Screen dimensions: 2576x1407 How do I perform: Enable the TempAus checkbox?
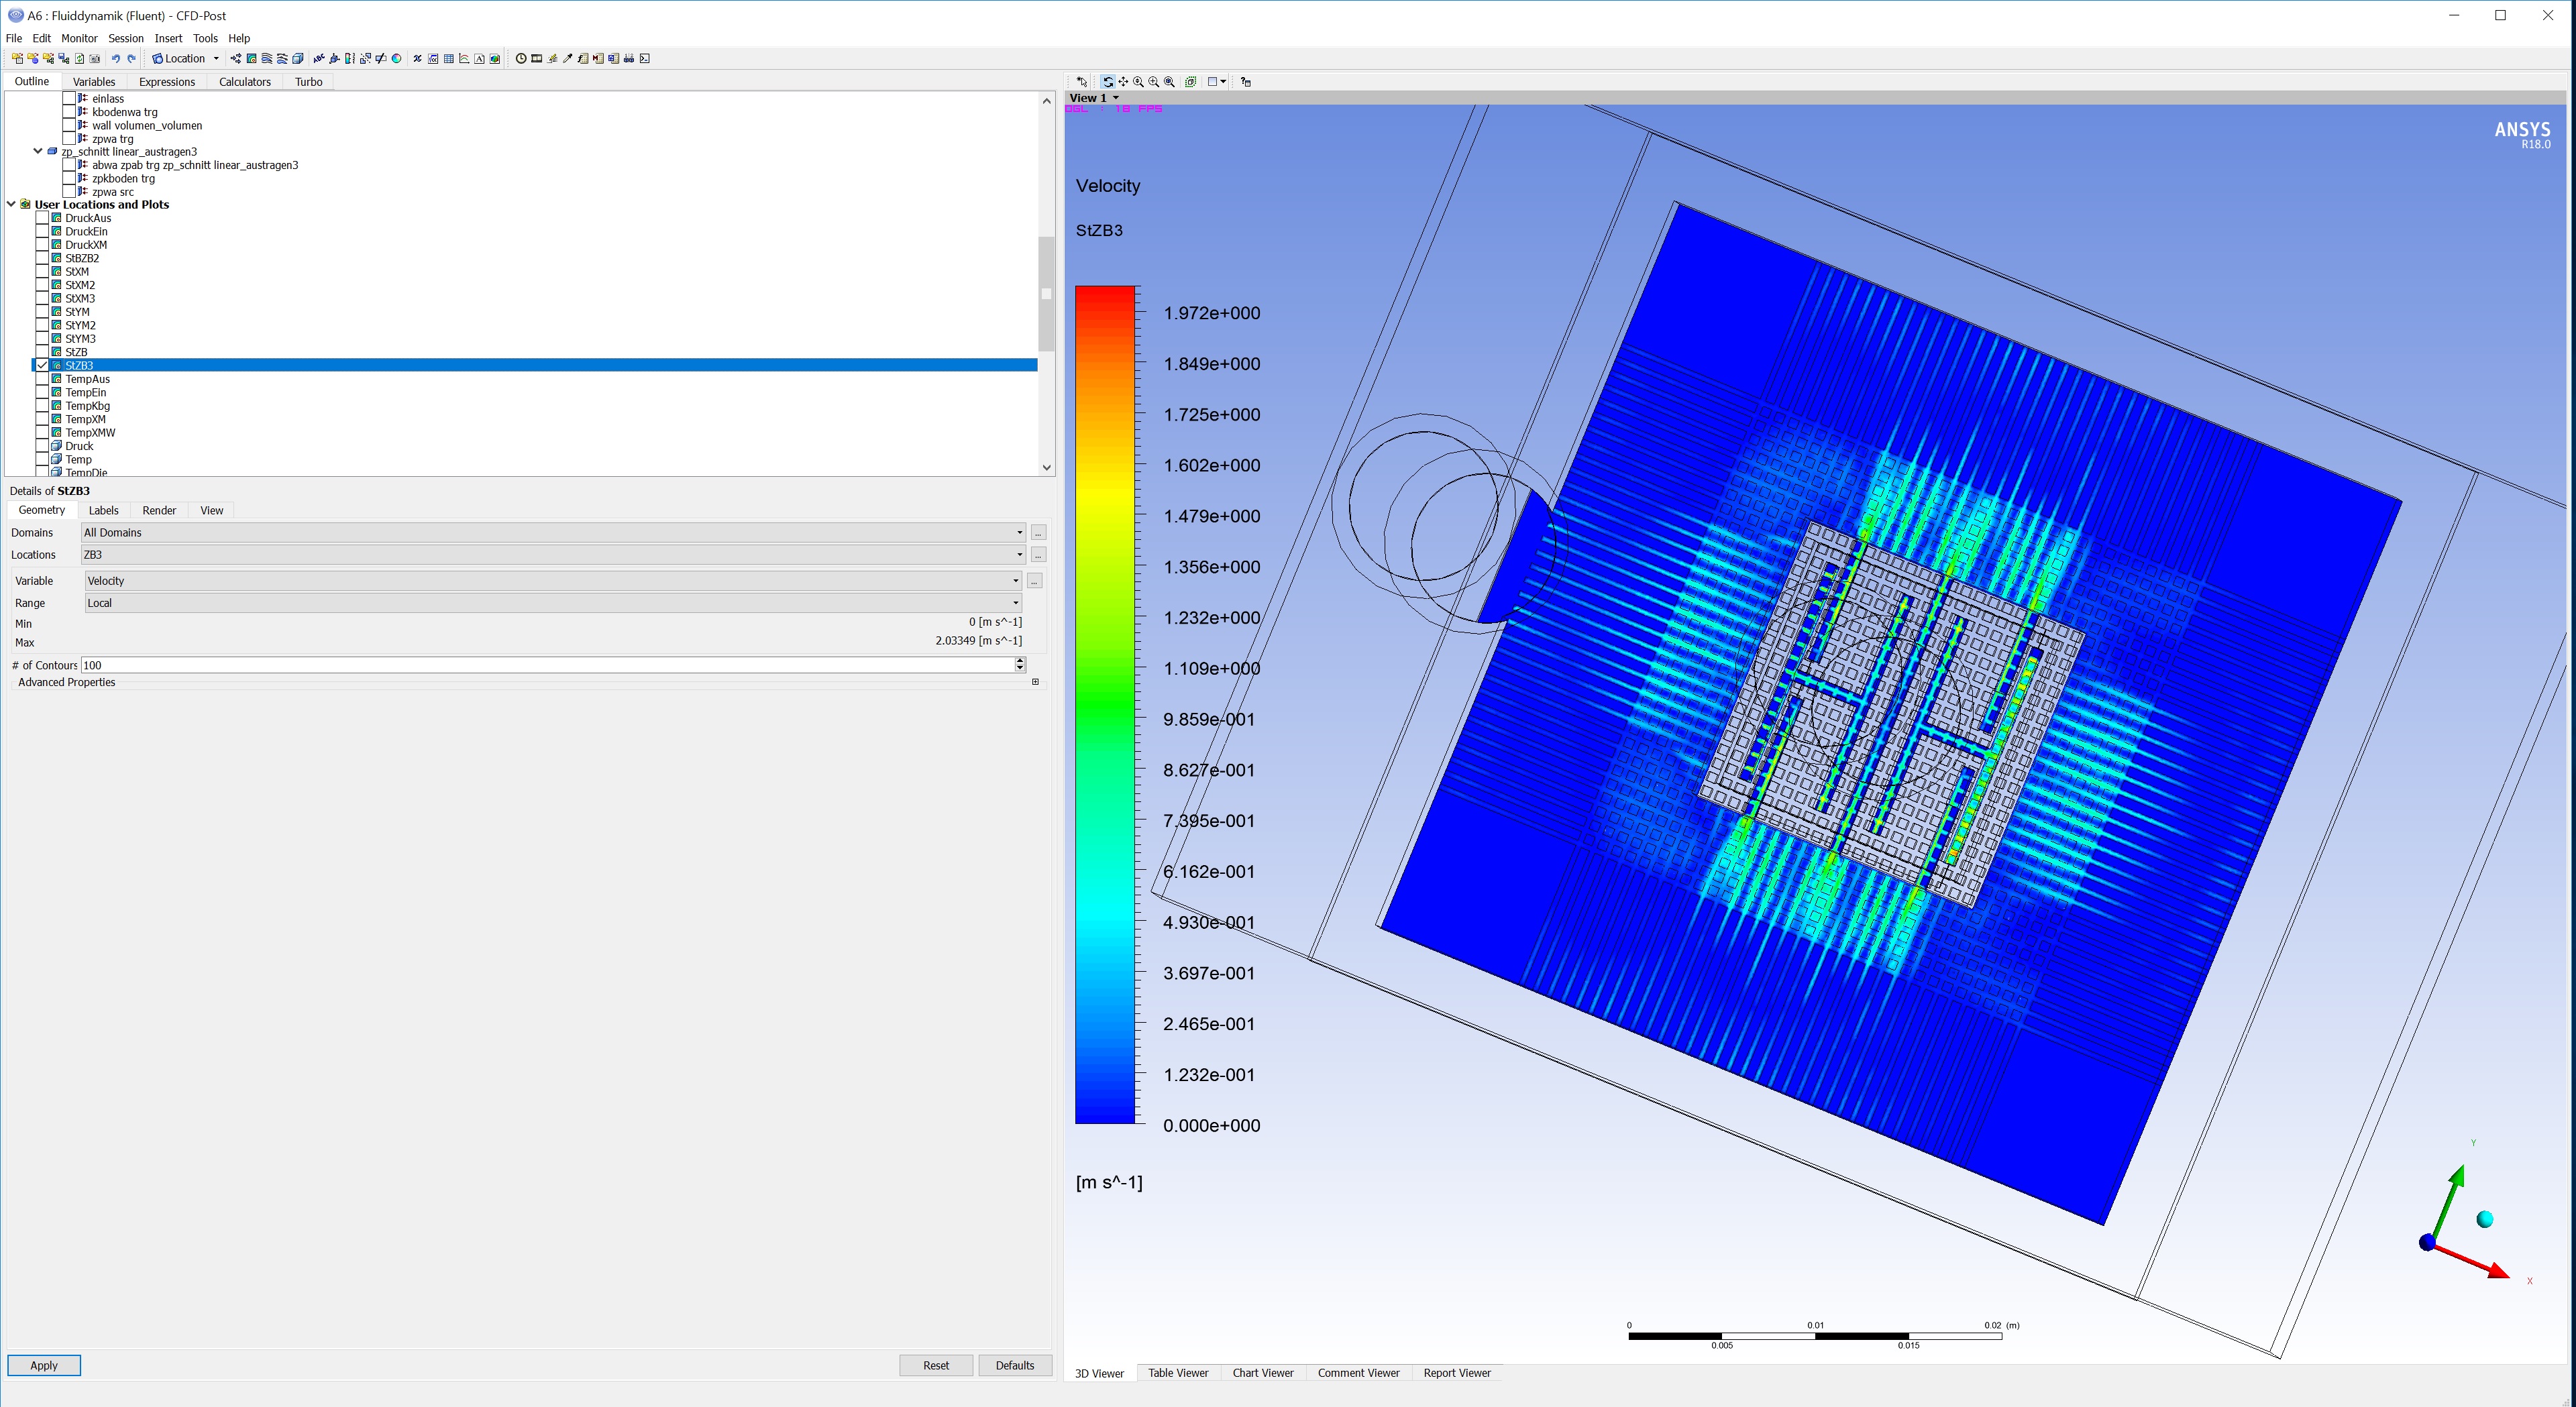point(42,379)
